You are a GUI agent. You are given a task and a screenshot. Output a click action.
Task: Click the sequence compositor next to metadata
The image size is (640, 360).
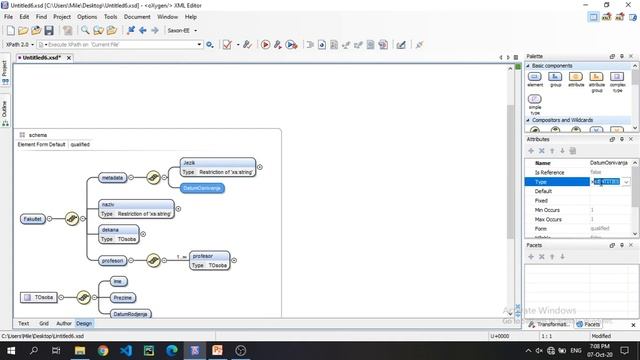pos(153,178)
